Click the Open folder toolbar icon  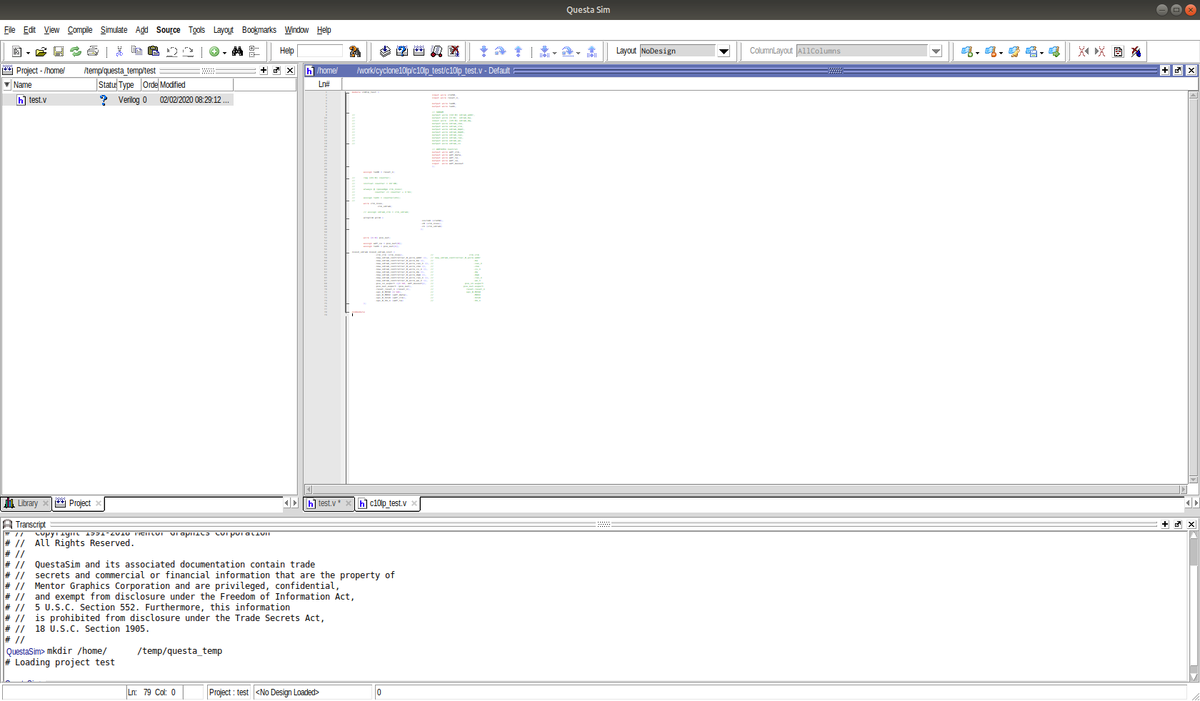(41, 51)
